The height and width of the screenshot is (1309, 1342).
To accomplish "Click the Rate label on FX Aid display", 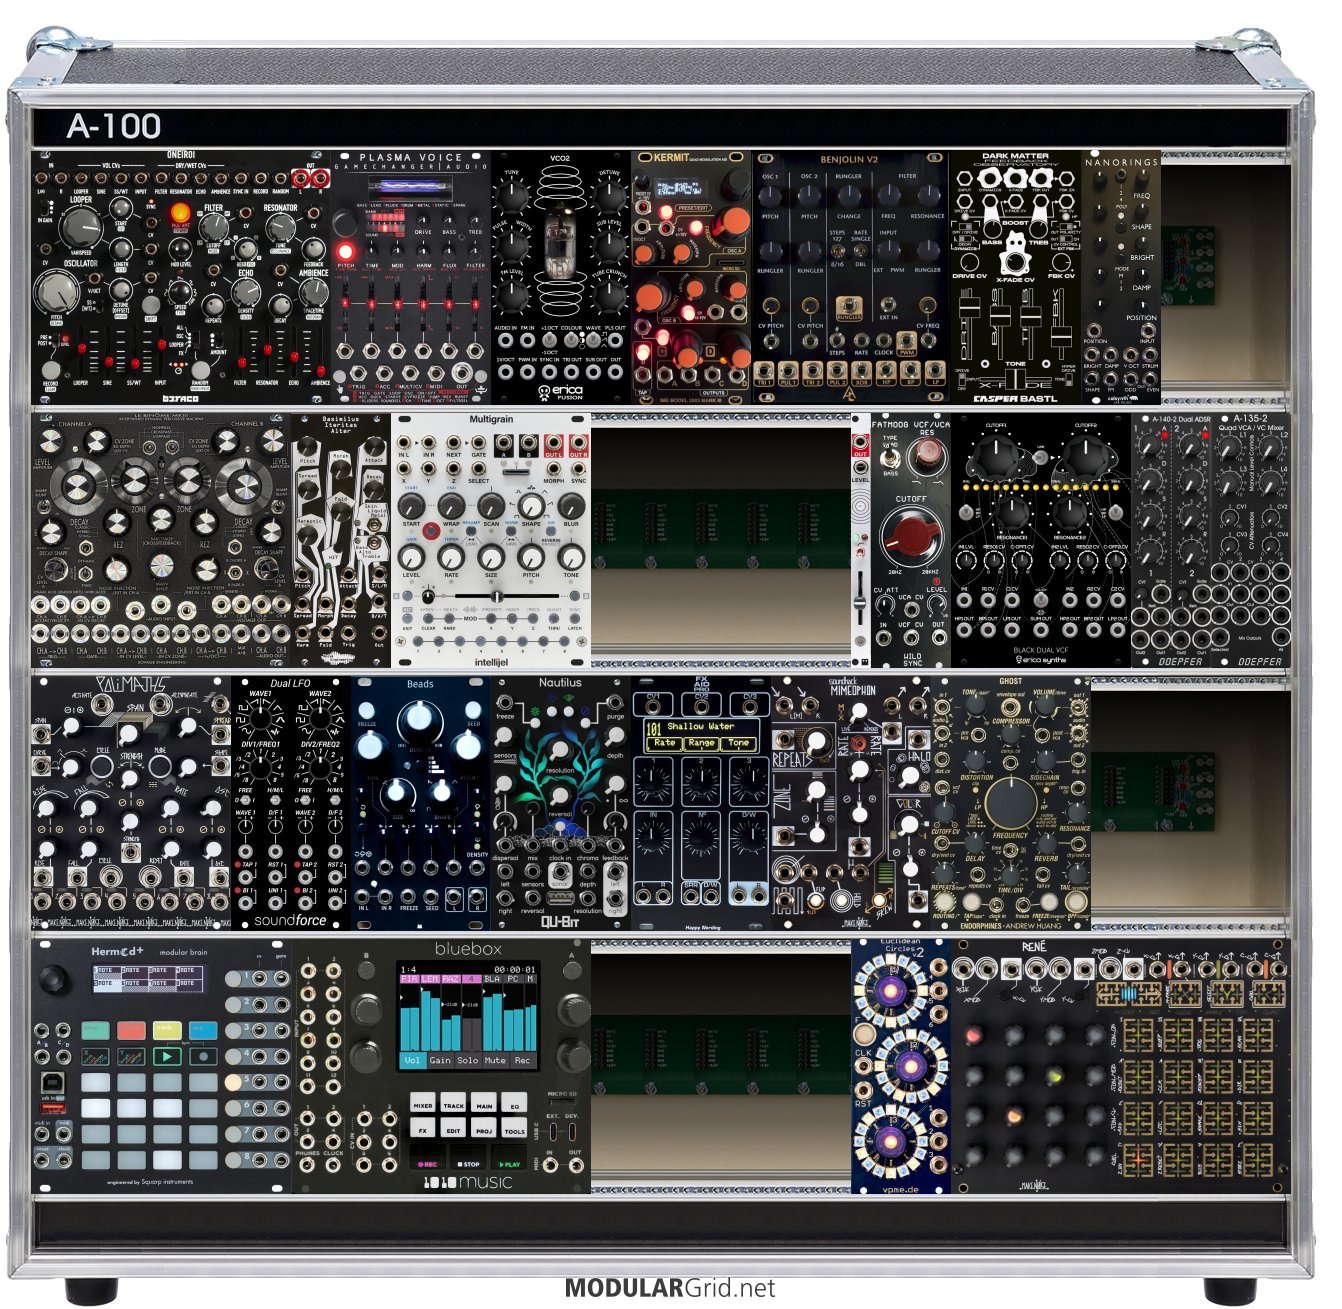I will (664, 744).
